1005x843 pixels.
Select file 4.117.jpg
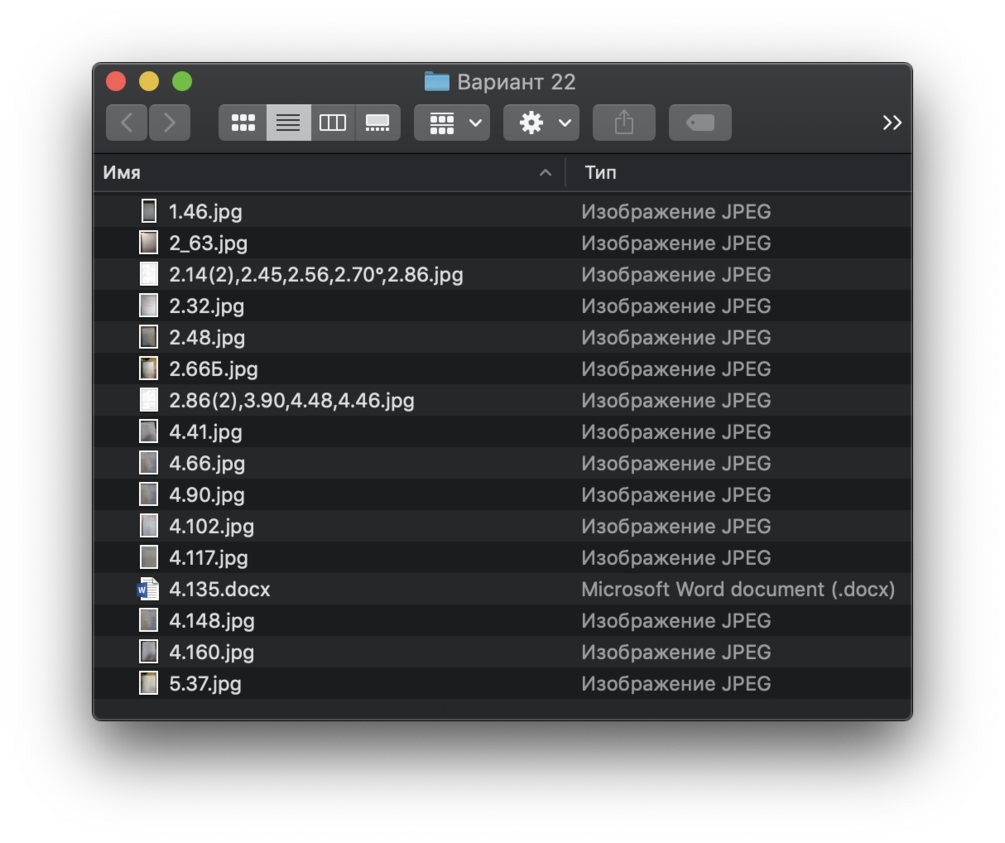[502, 557]
